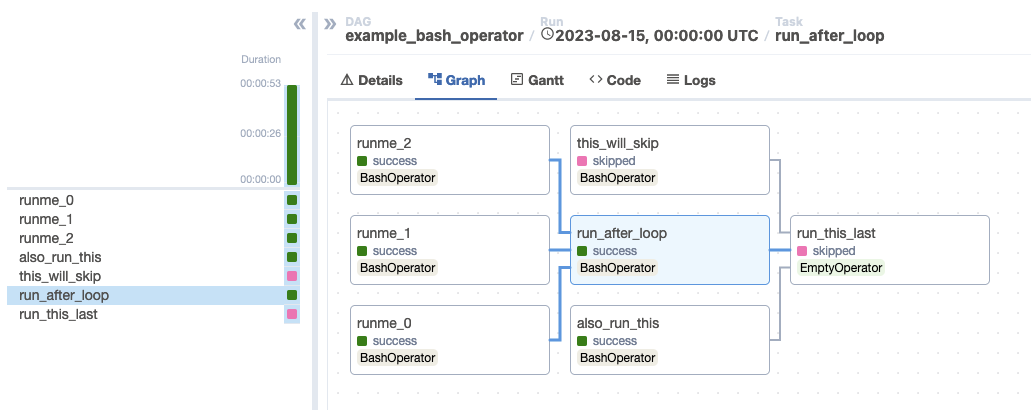Collapse the grid panel with double-chevron left
Screen dimensions: 1031x410
[x=299, y=24]
